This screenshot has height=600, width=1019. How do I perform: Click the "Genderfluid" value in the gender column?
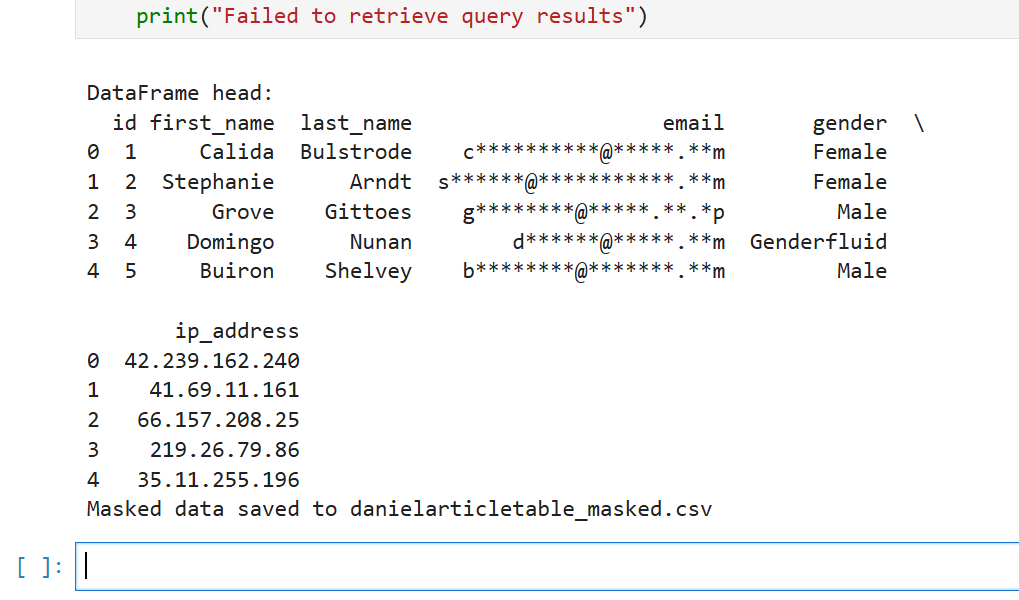(x=818, y=242)
